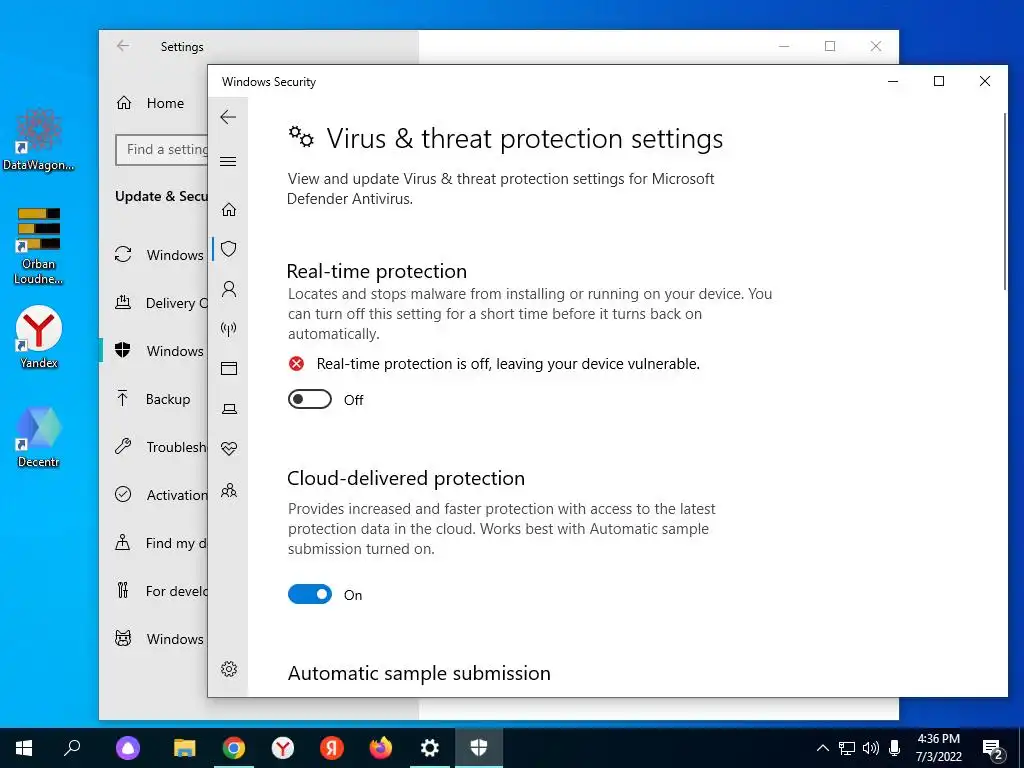Click the Real-time protection heading
The width and height of the screenshot is (1024, 768).
pyautogui.click(x=377, y=270)
